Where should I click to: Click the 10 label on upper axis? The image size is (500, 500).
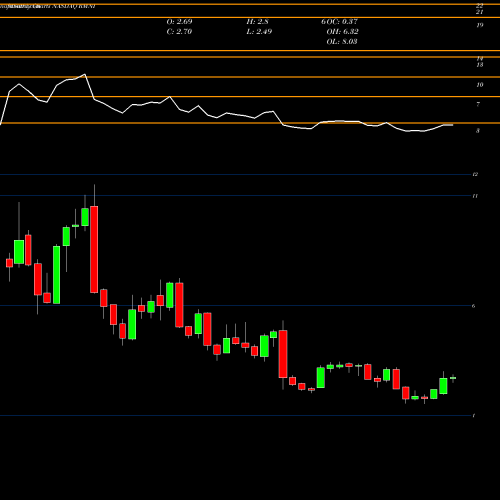click(480, 85)
